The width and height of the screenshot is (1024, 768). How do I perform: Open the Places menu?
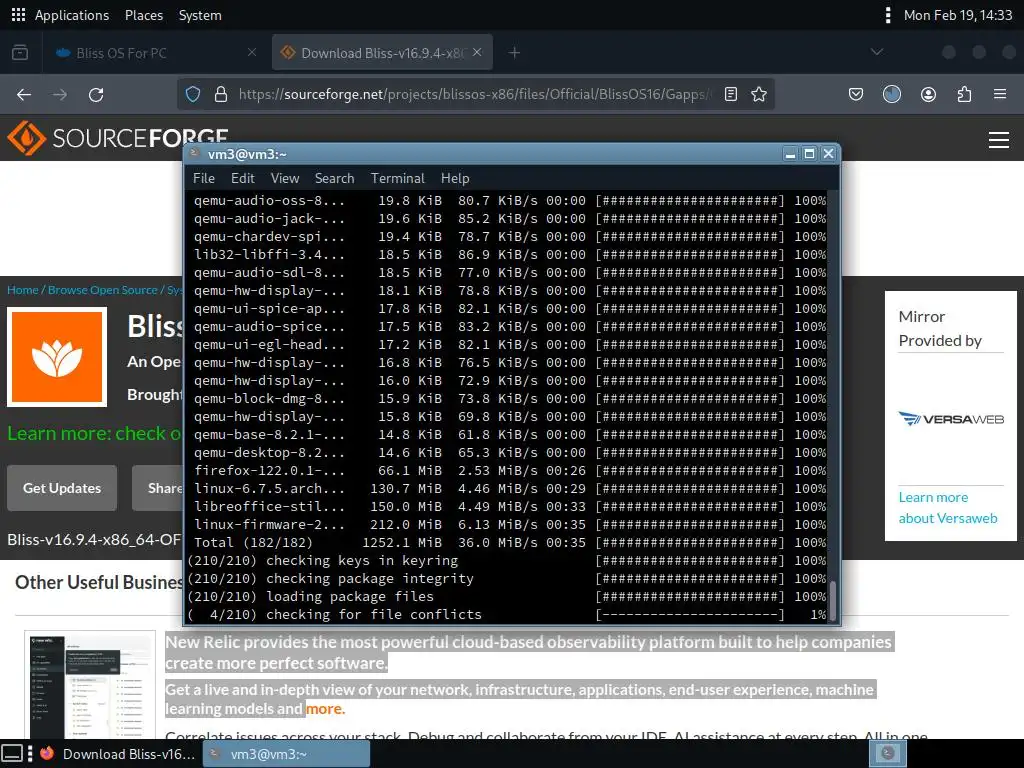[144, 15]
